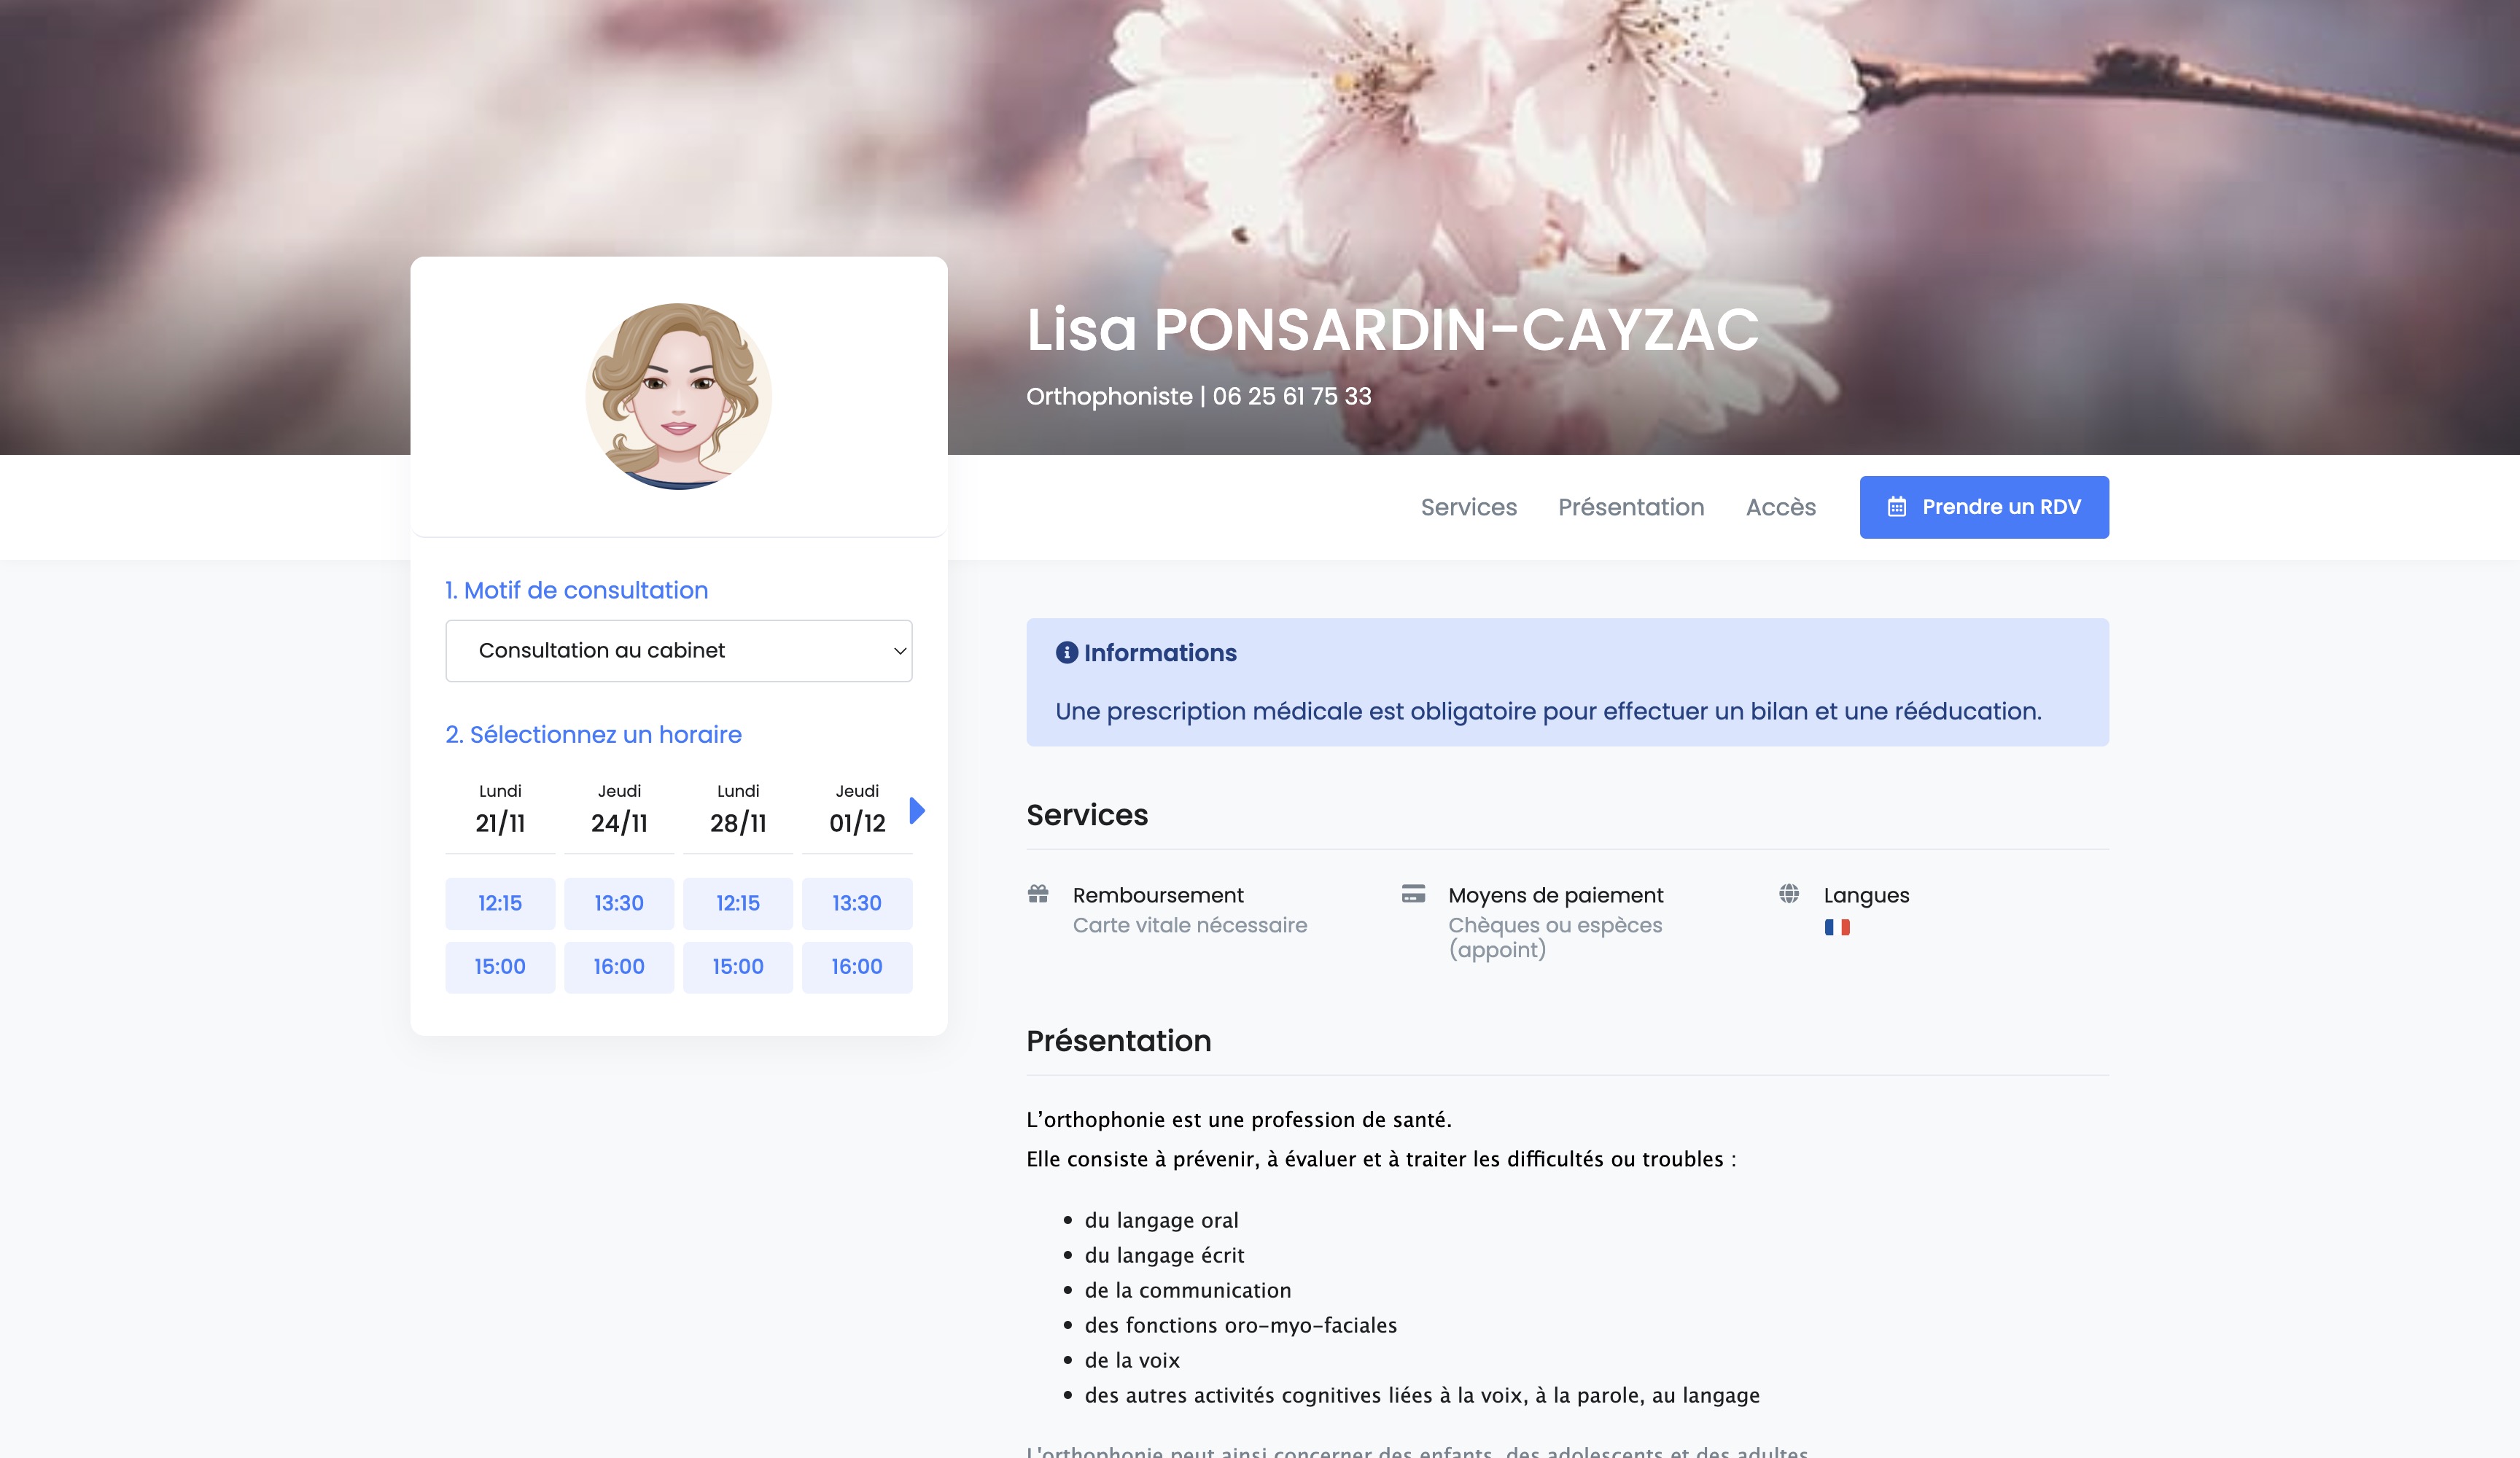The width and height of the screenshot is (2520, 1458).
Task: Click the Langues label
Action: [1866, 895]
